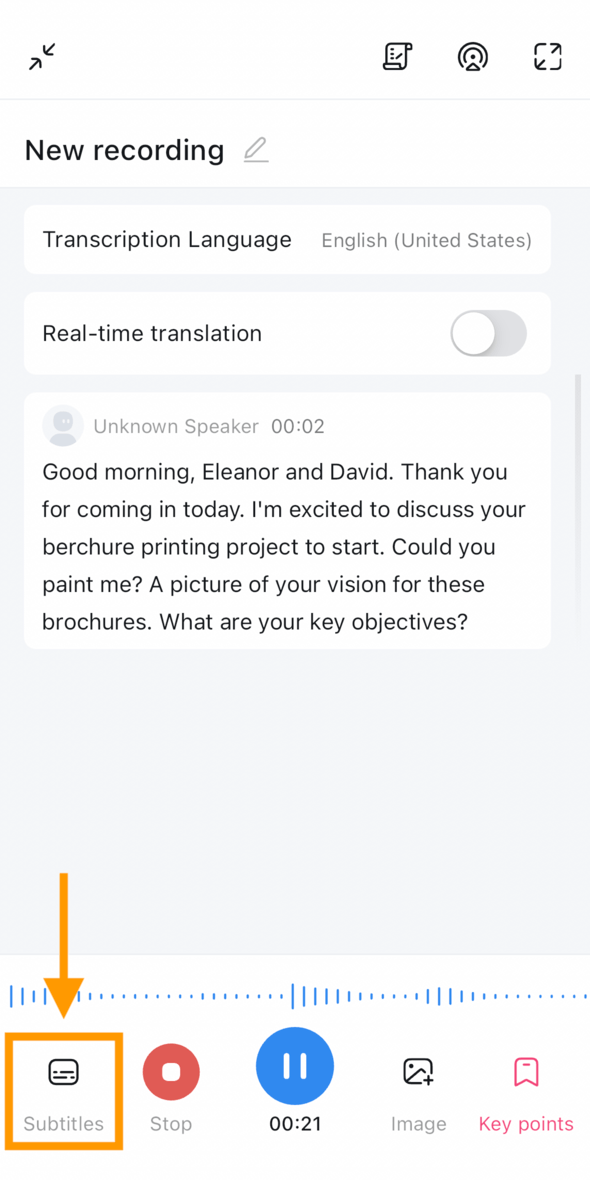The image size is (590, 1180).
Task: Tap the broadcast cast icon in header
Action: (x=473, y=57)
